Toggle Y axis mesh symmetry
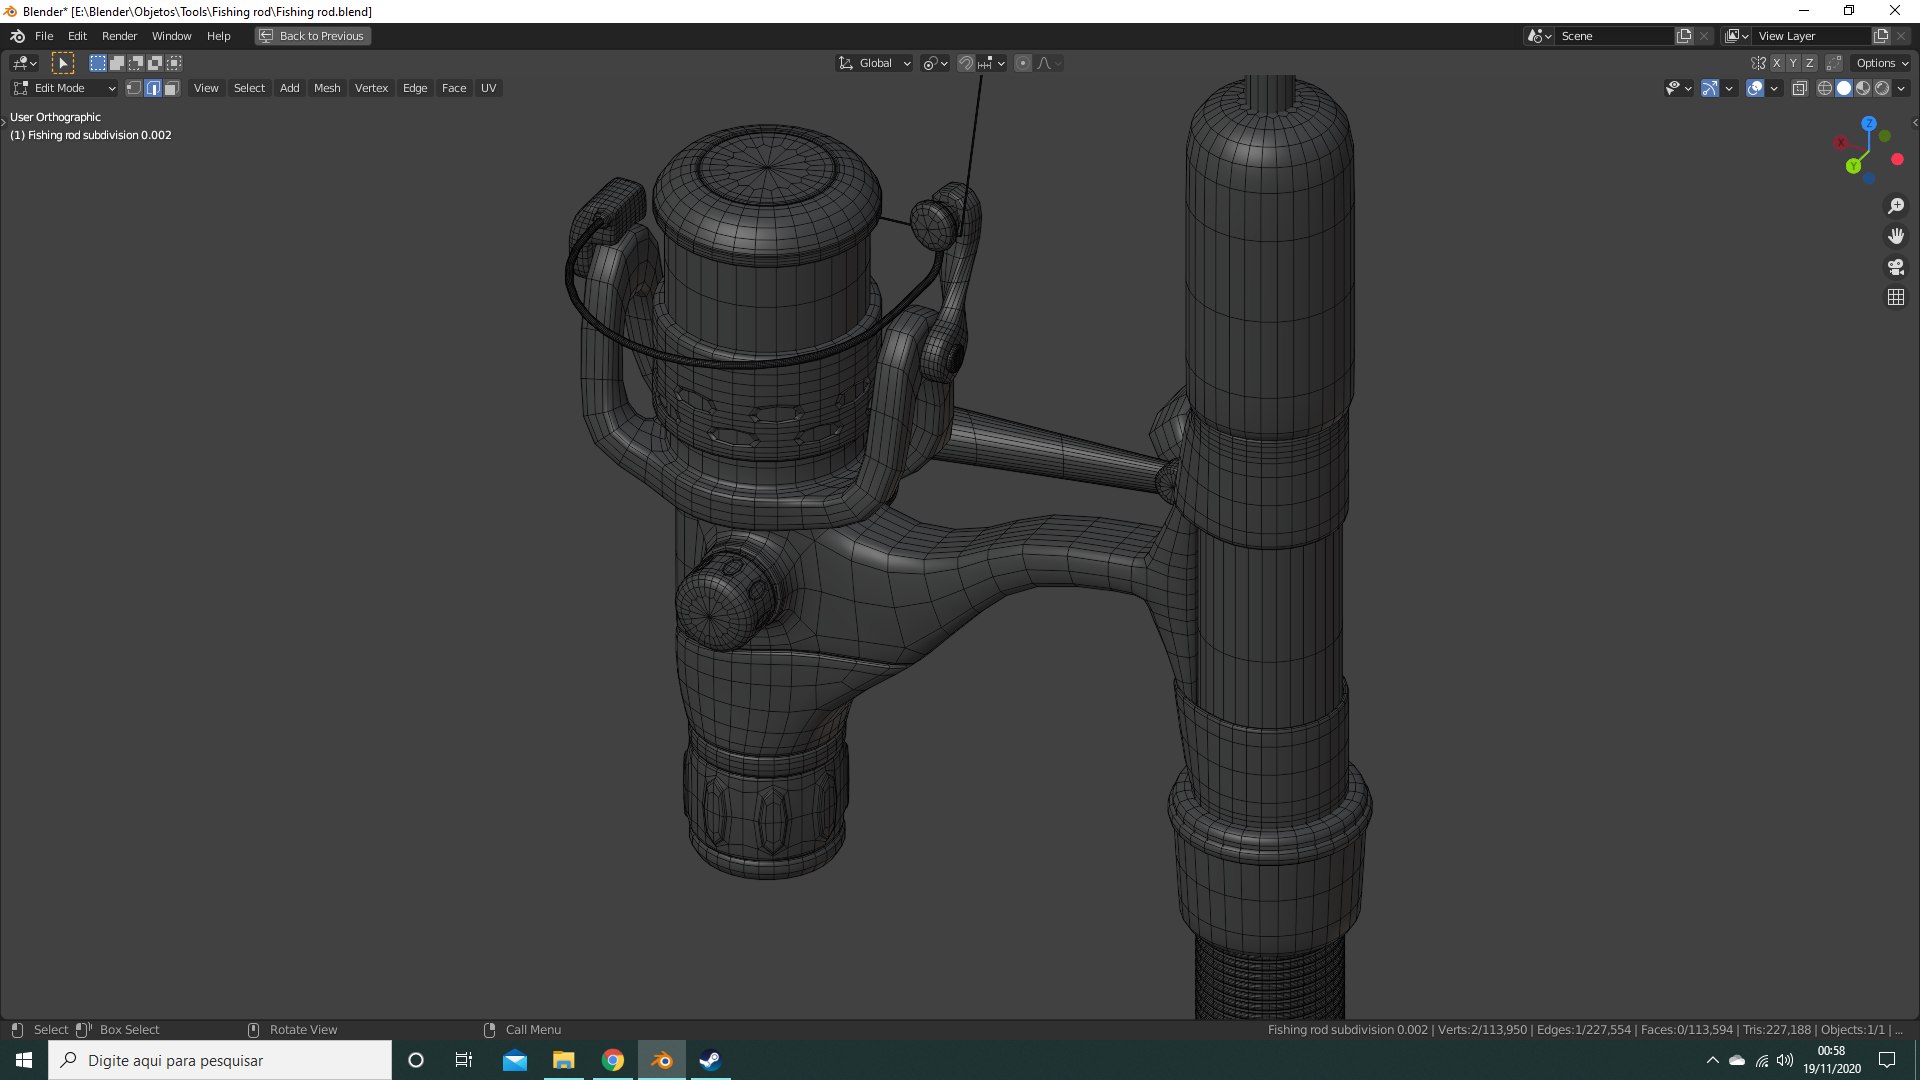This screenshot has width=1920, height=1080. point(1793,63)
